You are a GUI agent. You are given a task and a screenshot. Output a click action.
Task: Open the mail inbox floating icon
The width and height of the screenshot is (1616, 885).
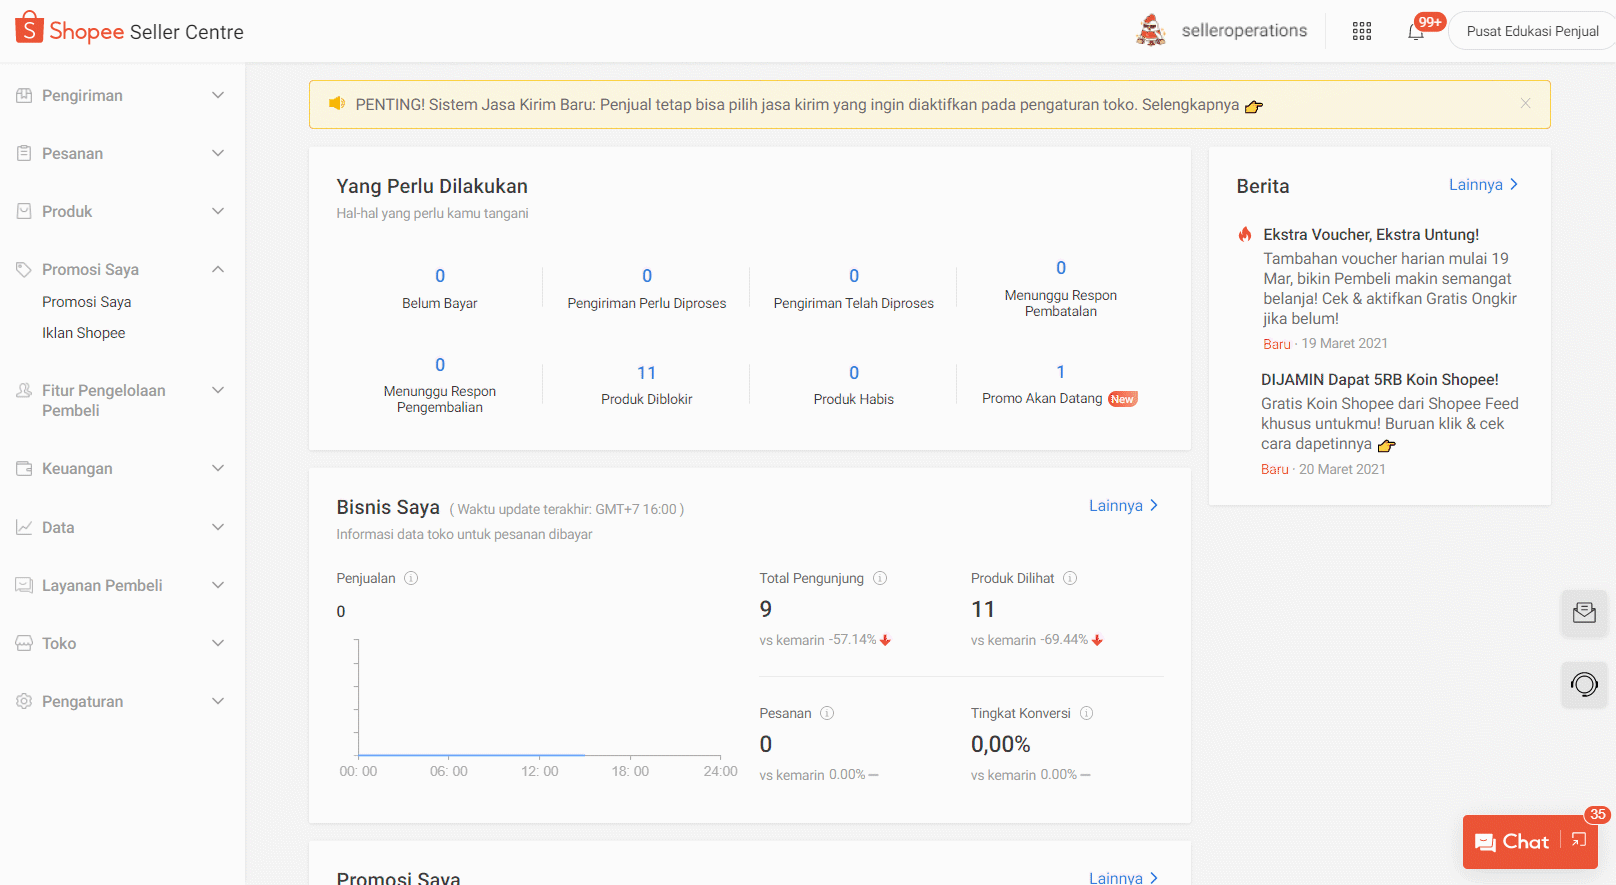pos(1584,613)
